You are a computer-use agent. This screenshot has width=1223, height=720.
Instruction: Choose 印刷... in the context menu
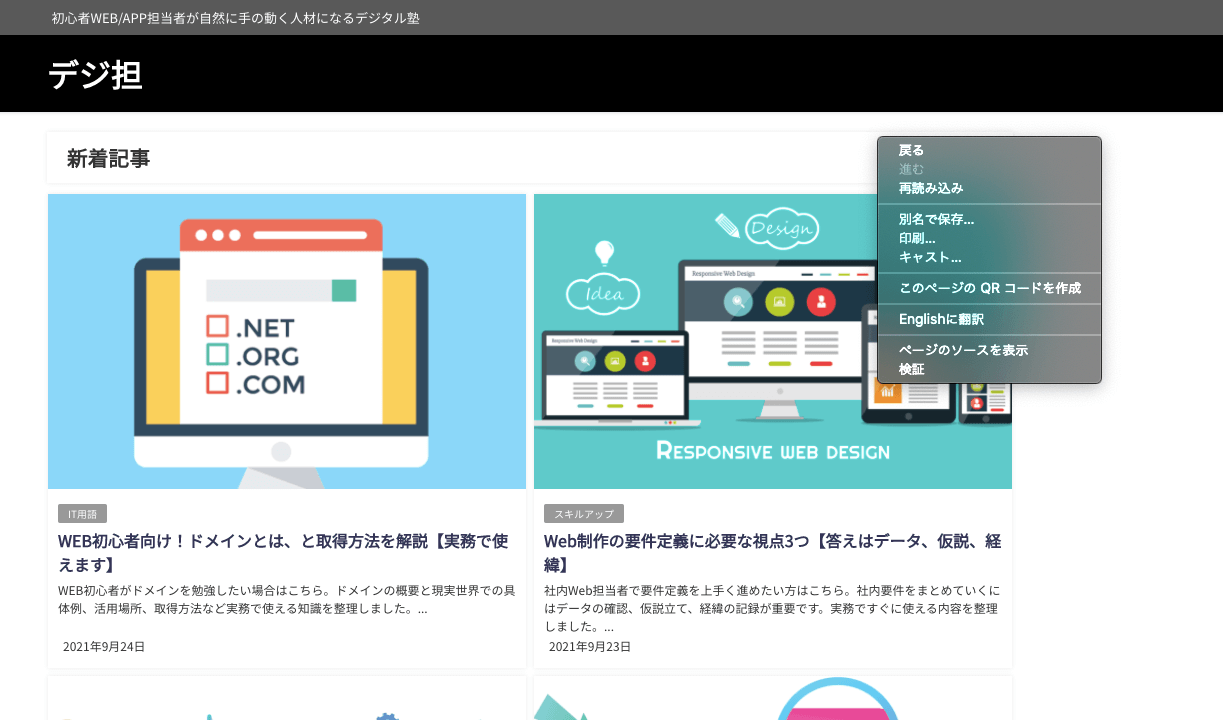point(989,238)
